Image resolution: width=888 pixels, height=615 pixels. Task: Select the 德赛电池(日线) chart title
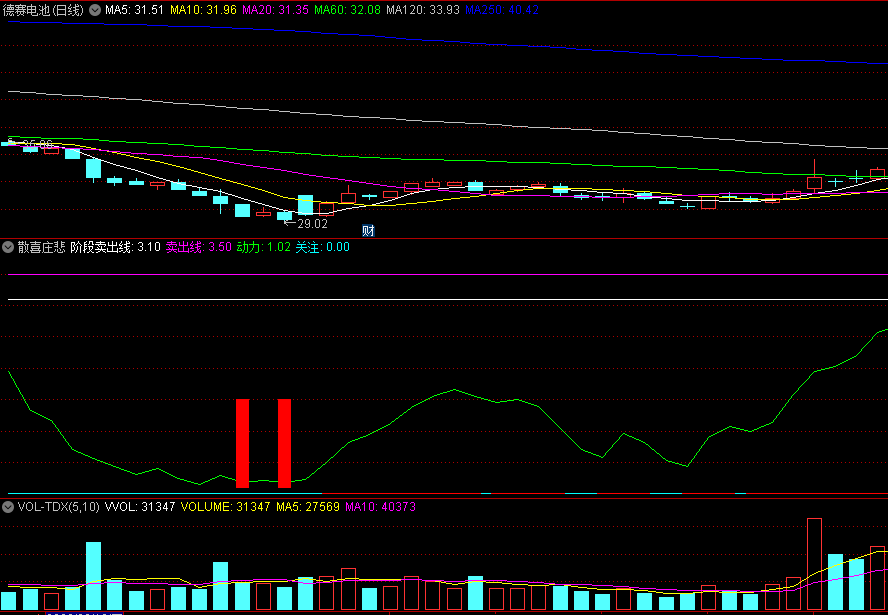[43, 10]
